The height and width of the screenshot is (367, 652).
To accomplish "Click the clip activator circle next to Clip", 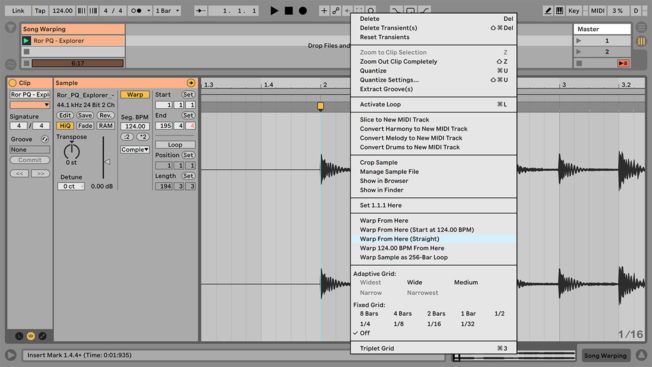I will click(x=12, y=83).
